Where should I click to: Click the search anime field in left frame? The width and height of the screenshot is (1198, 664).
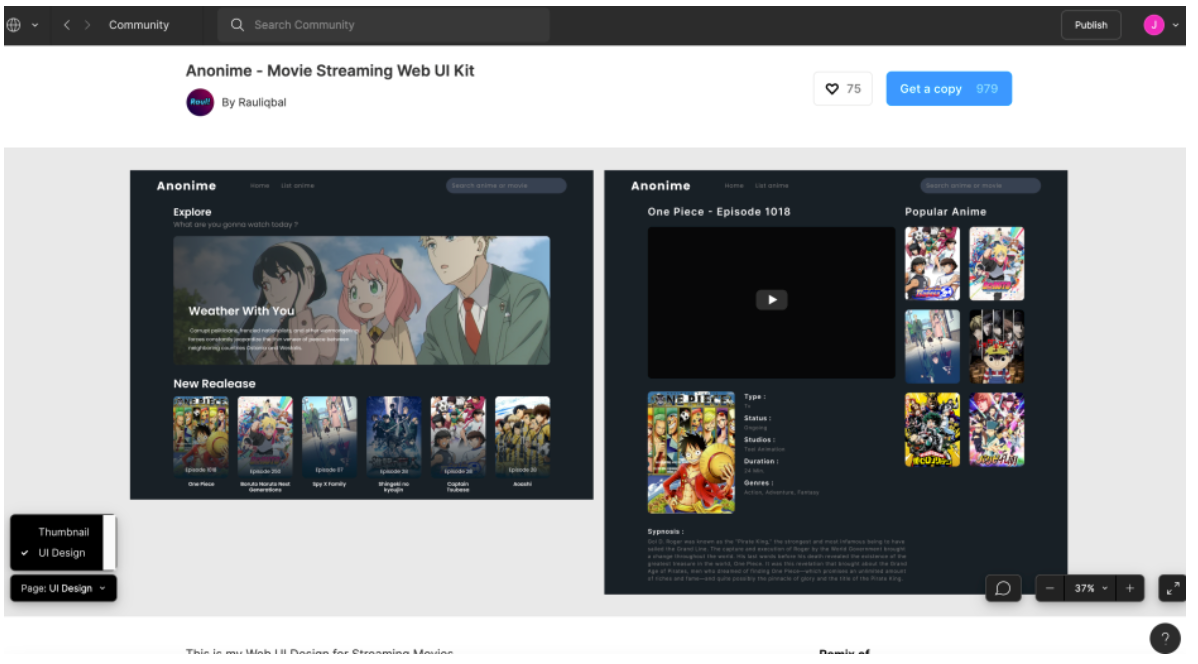point(506,186)
